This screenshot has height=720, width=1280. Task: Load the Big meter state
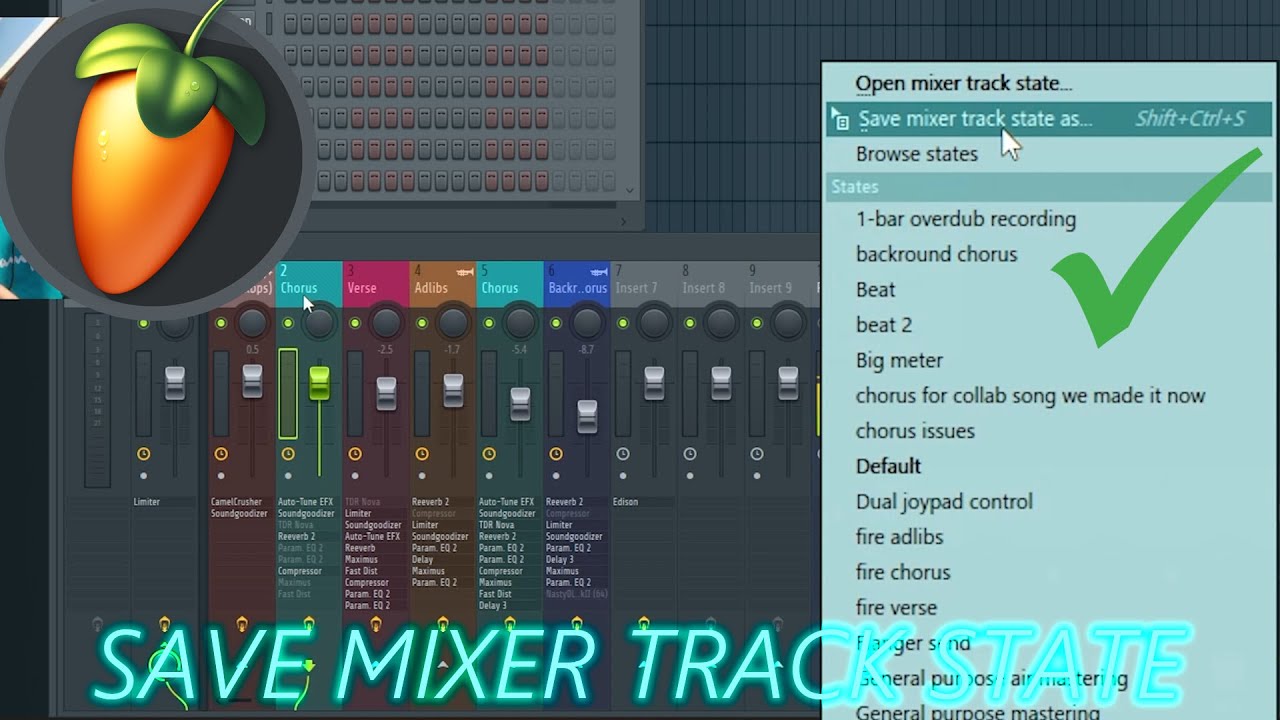(899, 360)
